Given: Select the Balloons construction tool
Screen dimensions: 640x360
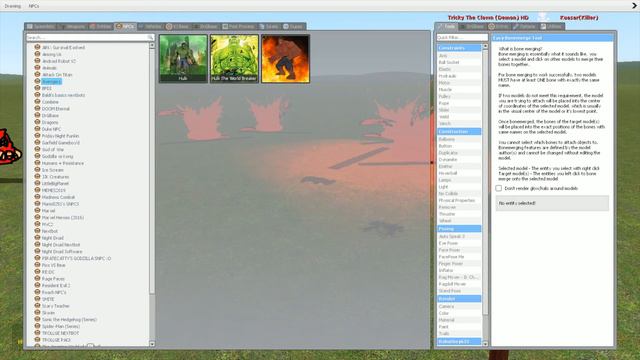Looking at the screenshot, I should point(459,139).
